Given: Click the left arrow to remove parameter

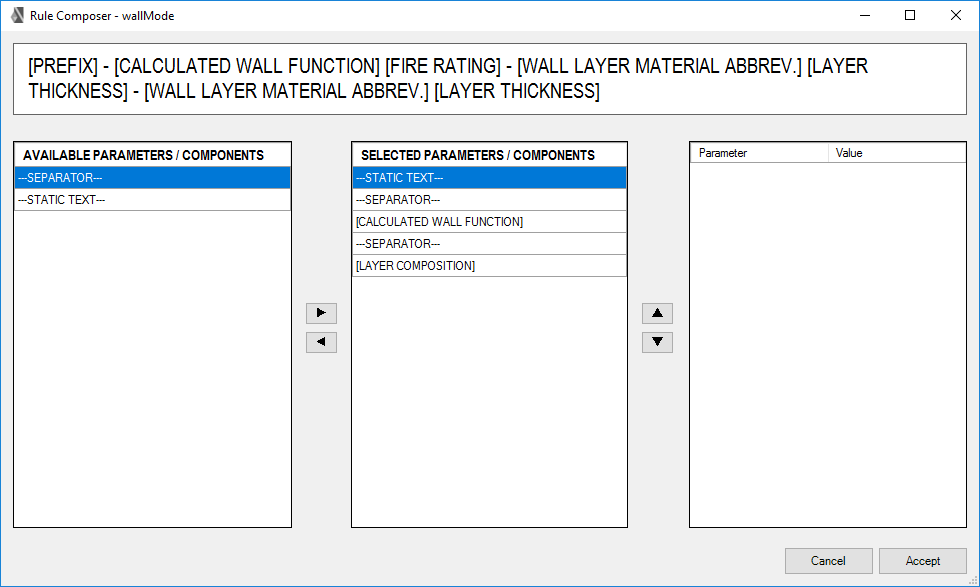Looking at the screenshot, I should coord(321,341).
